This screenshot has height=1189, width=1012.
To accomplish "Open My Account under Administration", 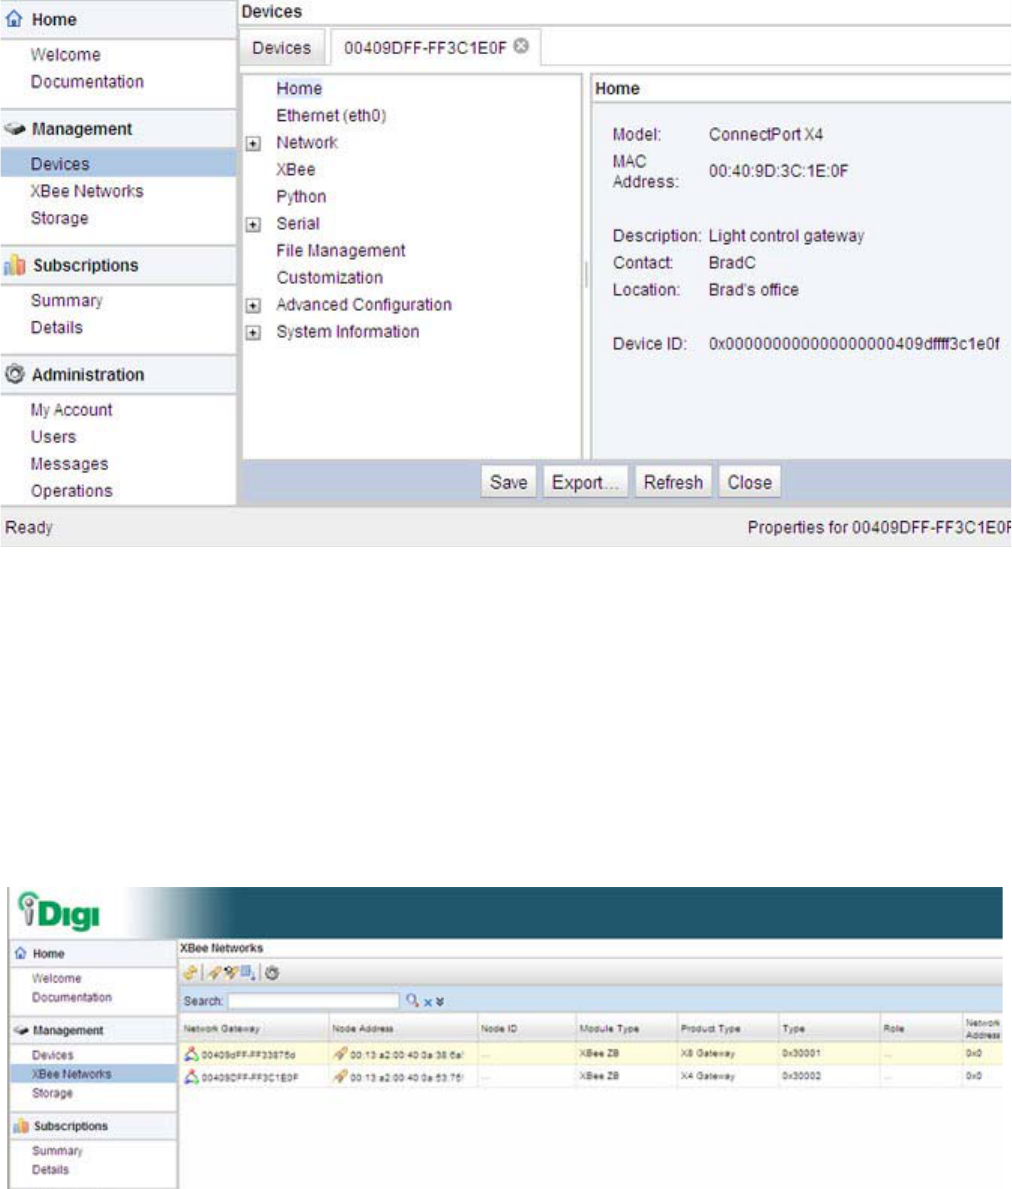I will point(71,409).
